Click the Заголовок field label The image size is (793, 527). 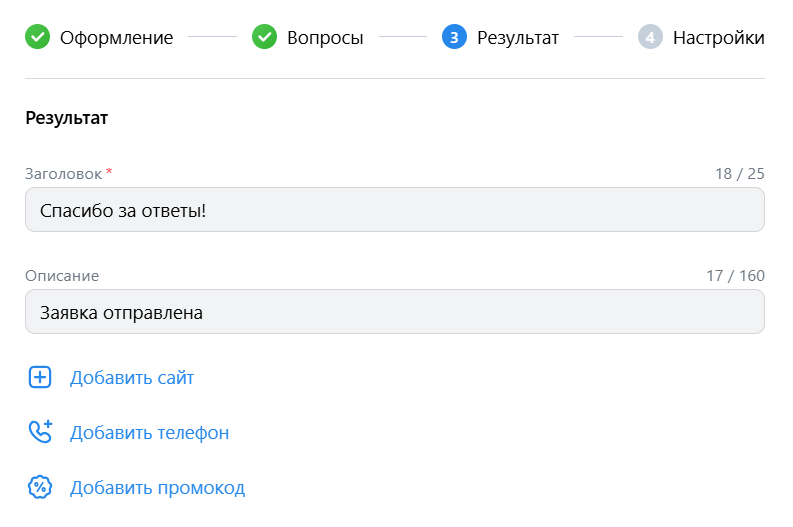(63, 174)
